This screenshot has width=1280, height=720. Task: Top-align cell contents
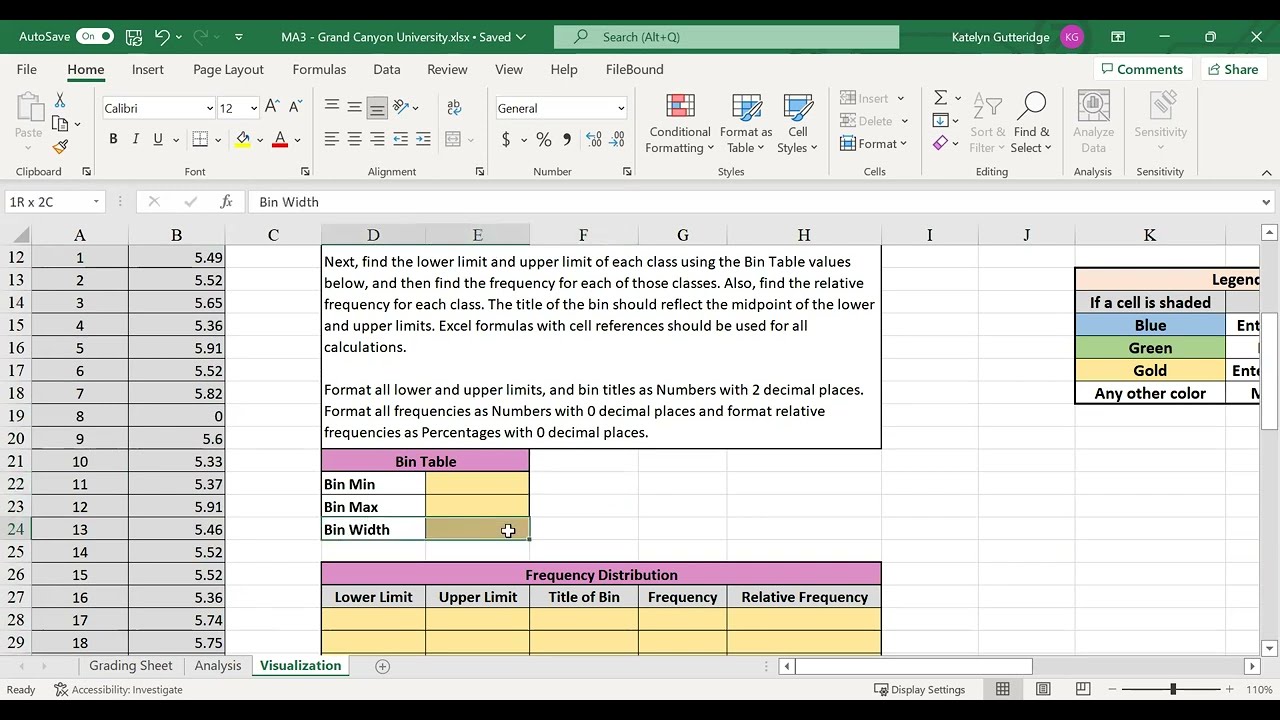(332, 108)
